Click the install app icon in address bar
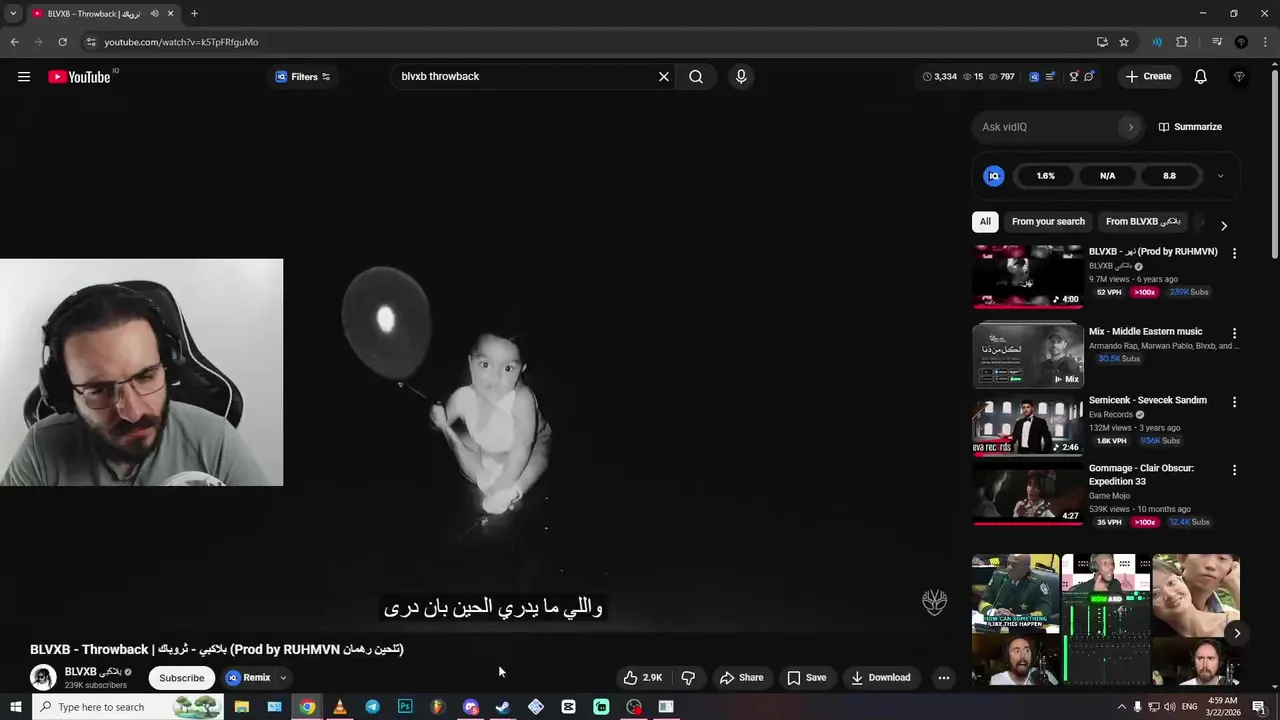The image size is (1280, 720). tap(1102, 42)
